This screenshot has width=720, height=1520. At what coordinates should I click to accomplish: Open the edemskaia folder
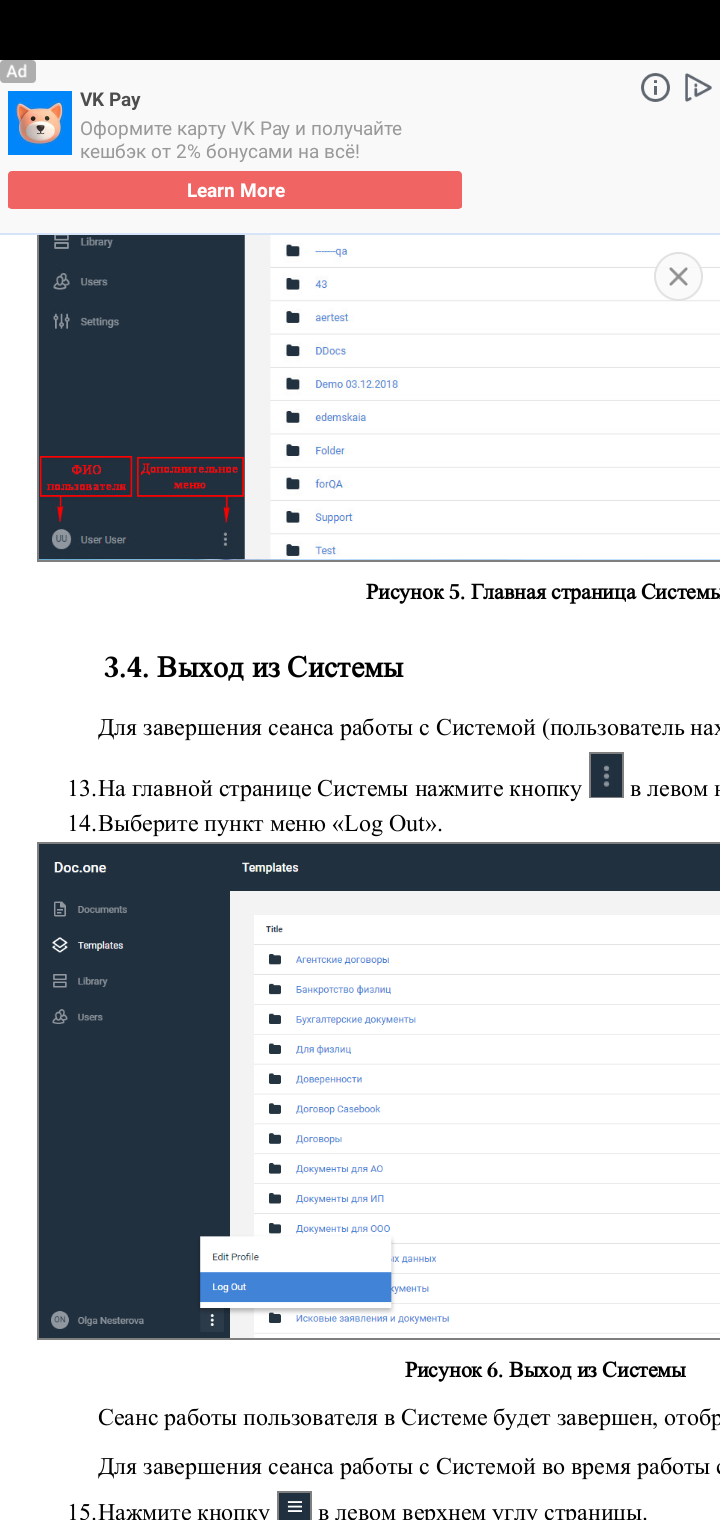pyautogui.click(x=340, y=417)
